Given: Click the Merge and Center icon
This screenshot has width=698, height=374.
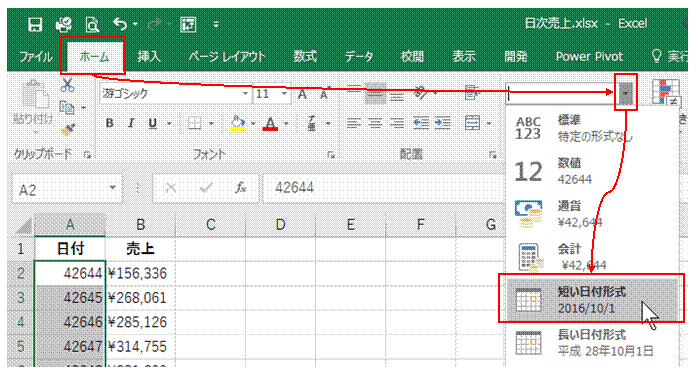Looking at the screenshot, I should (473, 123).
